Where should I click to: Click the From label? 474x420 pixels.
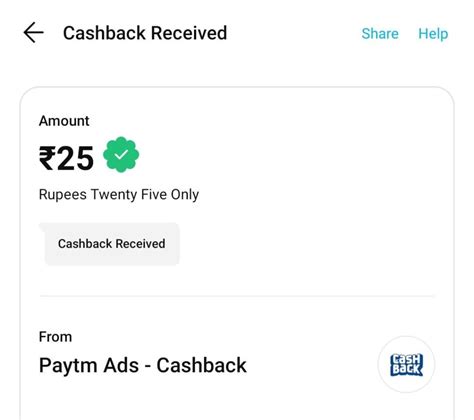pos(55,337)
